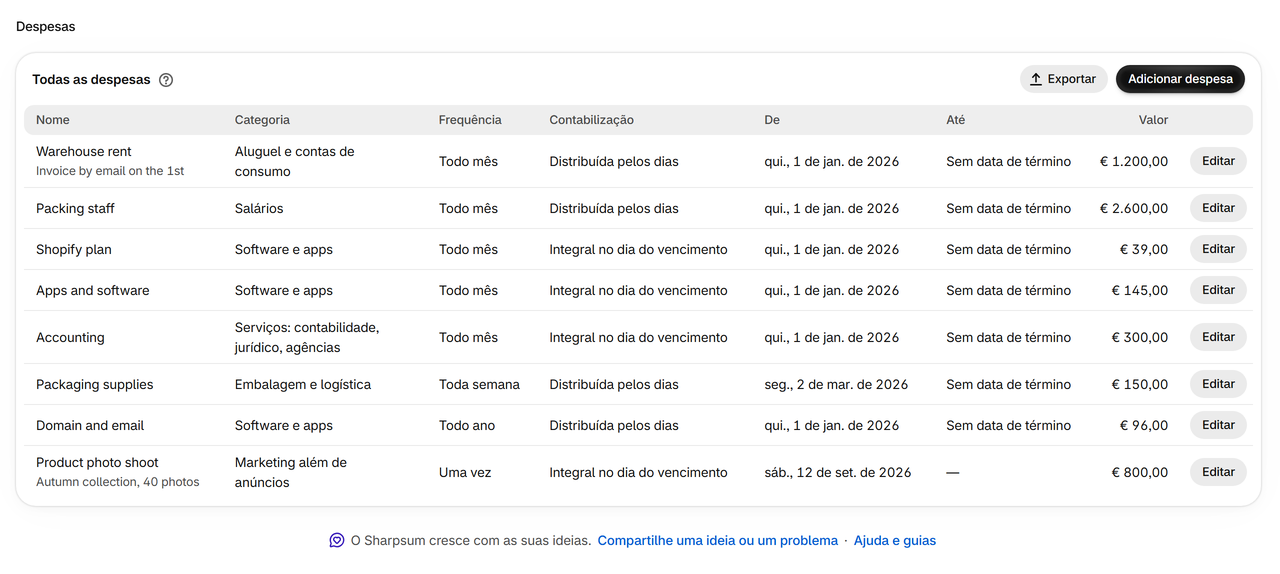Click the Categoria column header
The image size is (1280, 574).
[x=262, y=120]
